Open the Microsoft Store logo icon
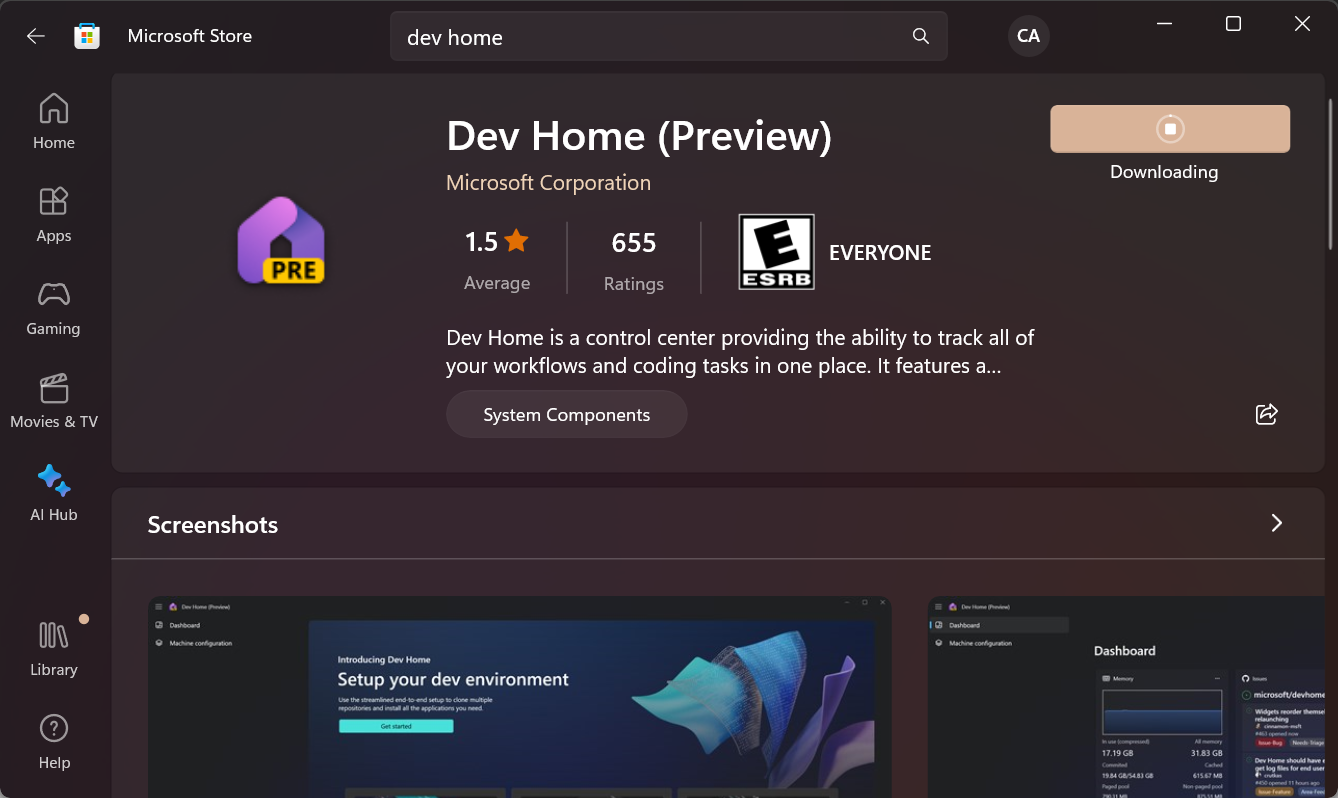The height and width of the screenshot is (798, 1338). 87,36
